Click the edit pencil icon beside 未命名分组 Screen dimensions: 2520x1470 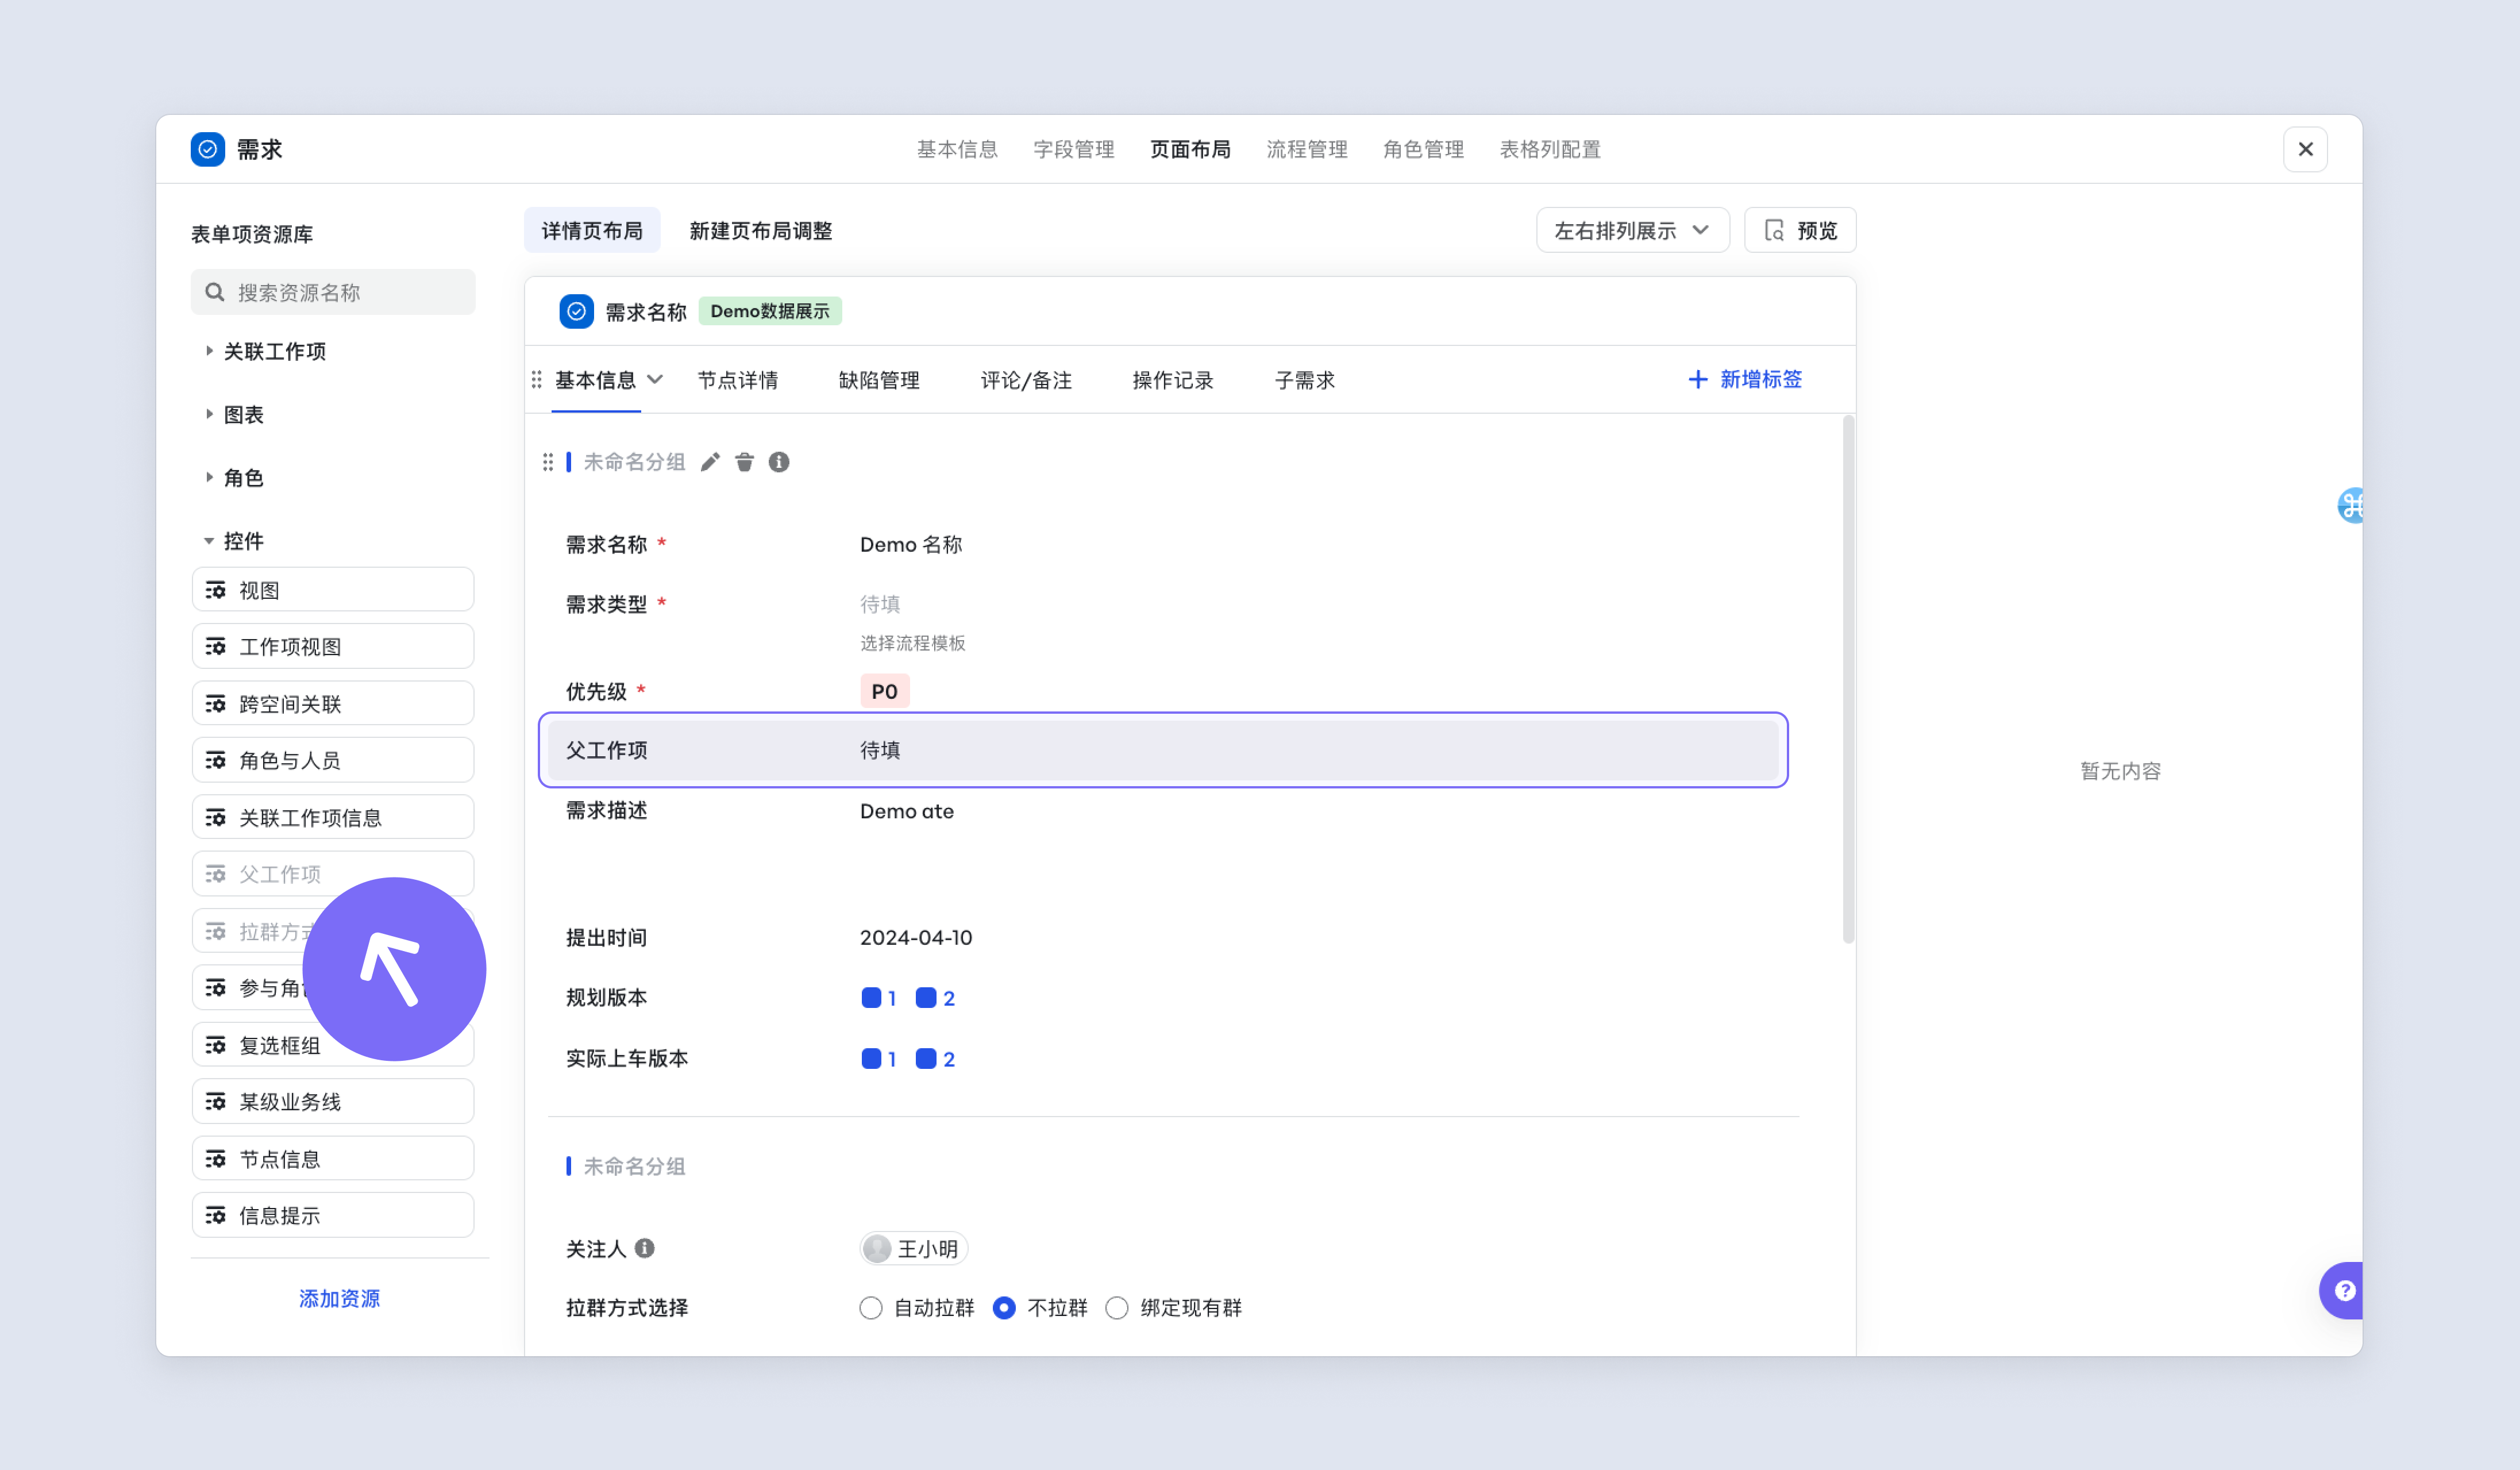(710, 462)
